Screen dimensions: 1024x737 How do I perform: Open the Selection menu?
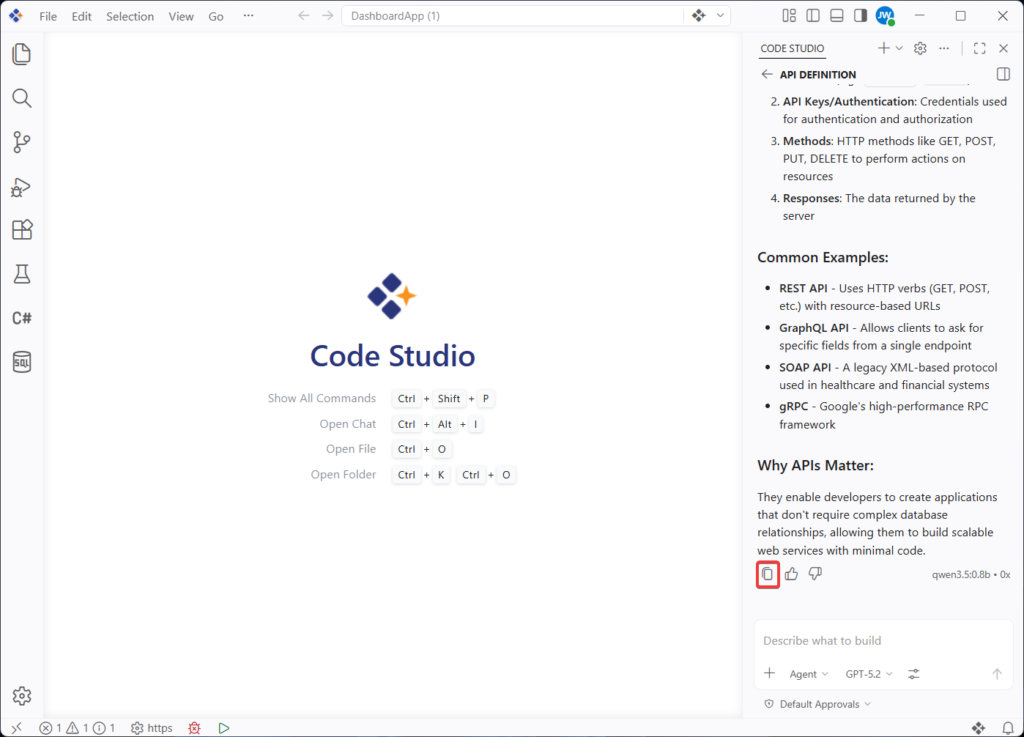click(130, 16)
